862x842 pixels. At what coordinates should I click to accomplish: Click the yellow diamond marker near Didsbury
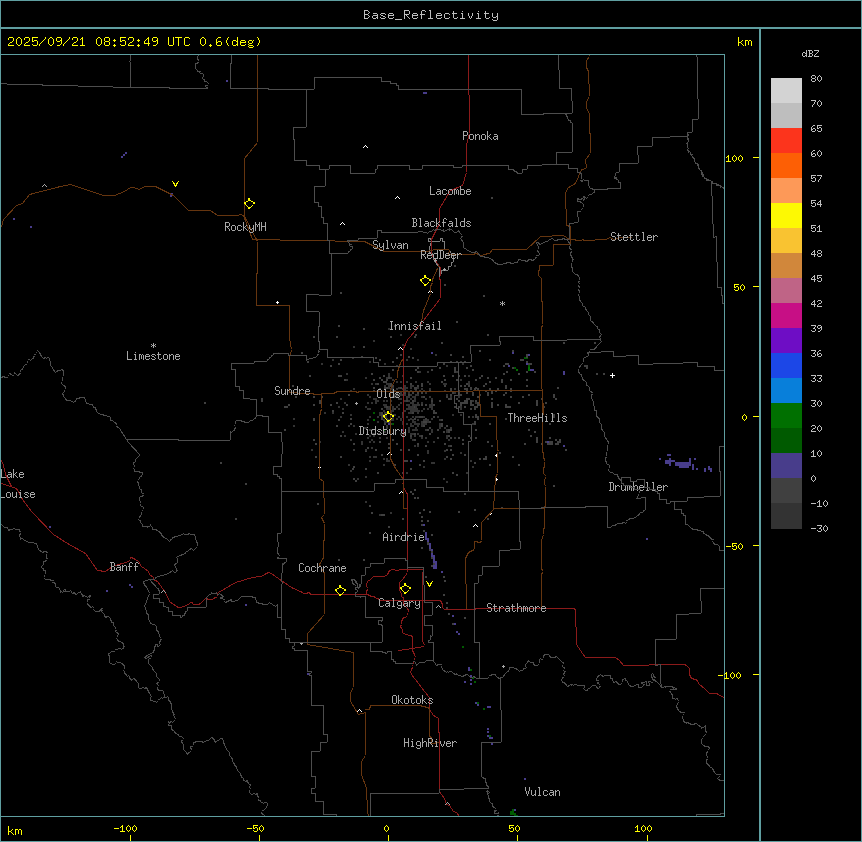[x=388, y=417]
